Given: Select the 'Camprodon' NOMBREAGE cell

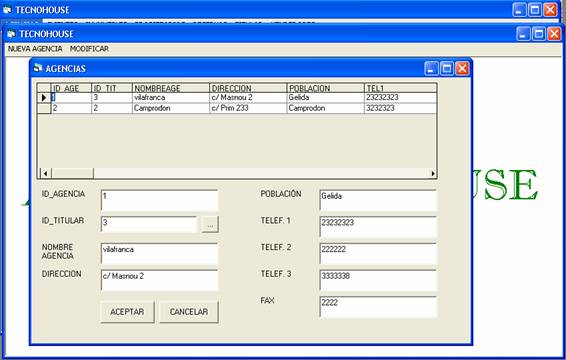Looking at the screenshot, I should pos(171,108).
